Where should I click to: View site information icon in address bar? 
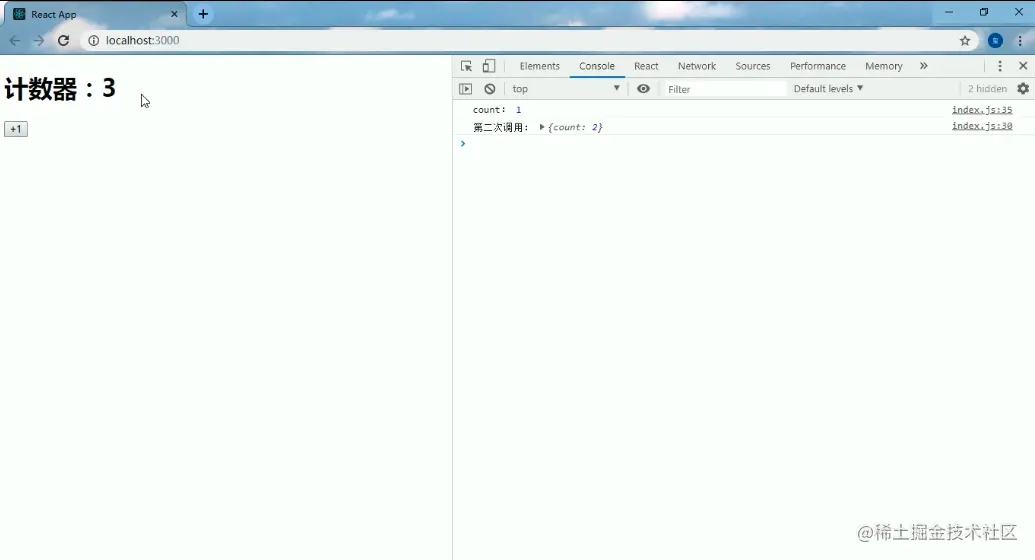point(94,40)
